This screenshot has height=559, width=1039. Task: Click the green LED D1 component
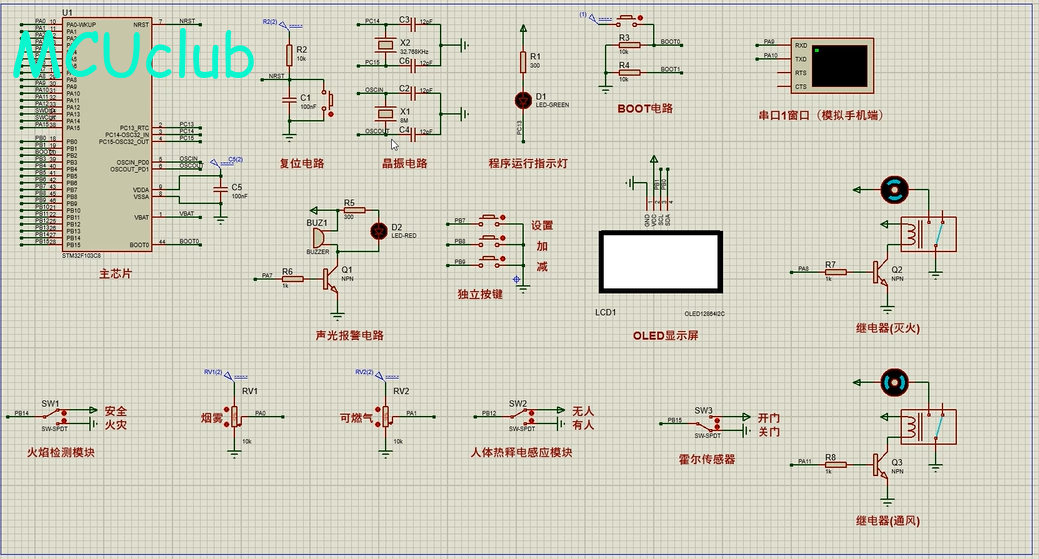click(523, 100)
